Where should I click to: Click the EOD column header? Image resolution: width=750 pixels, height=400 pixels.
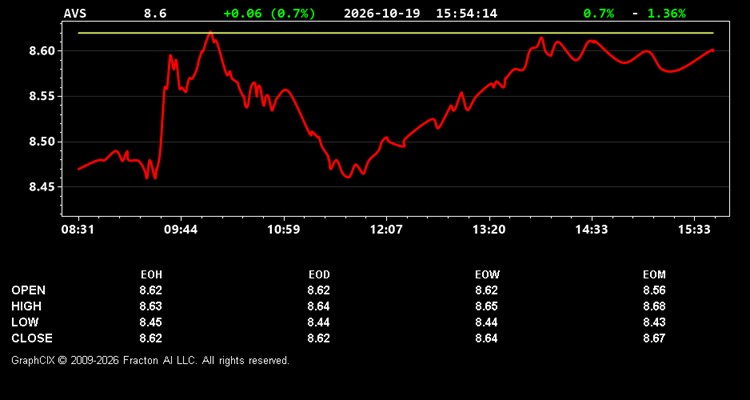(x=319, y=275)
